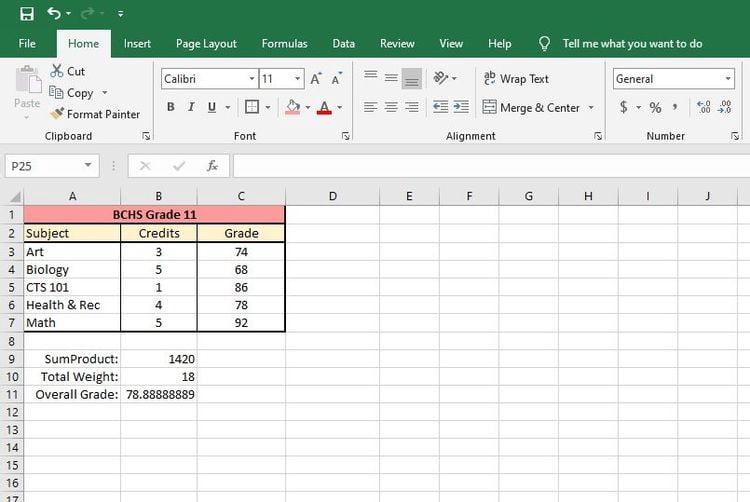Viewport: 750px width, 502px height.
Task: Open the Clipboard dialog launcher
Action: (146, 136)
